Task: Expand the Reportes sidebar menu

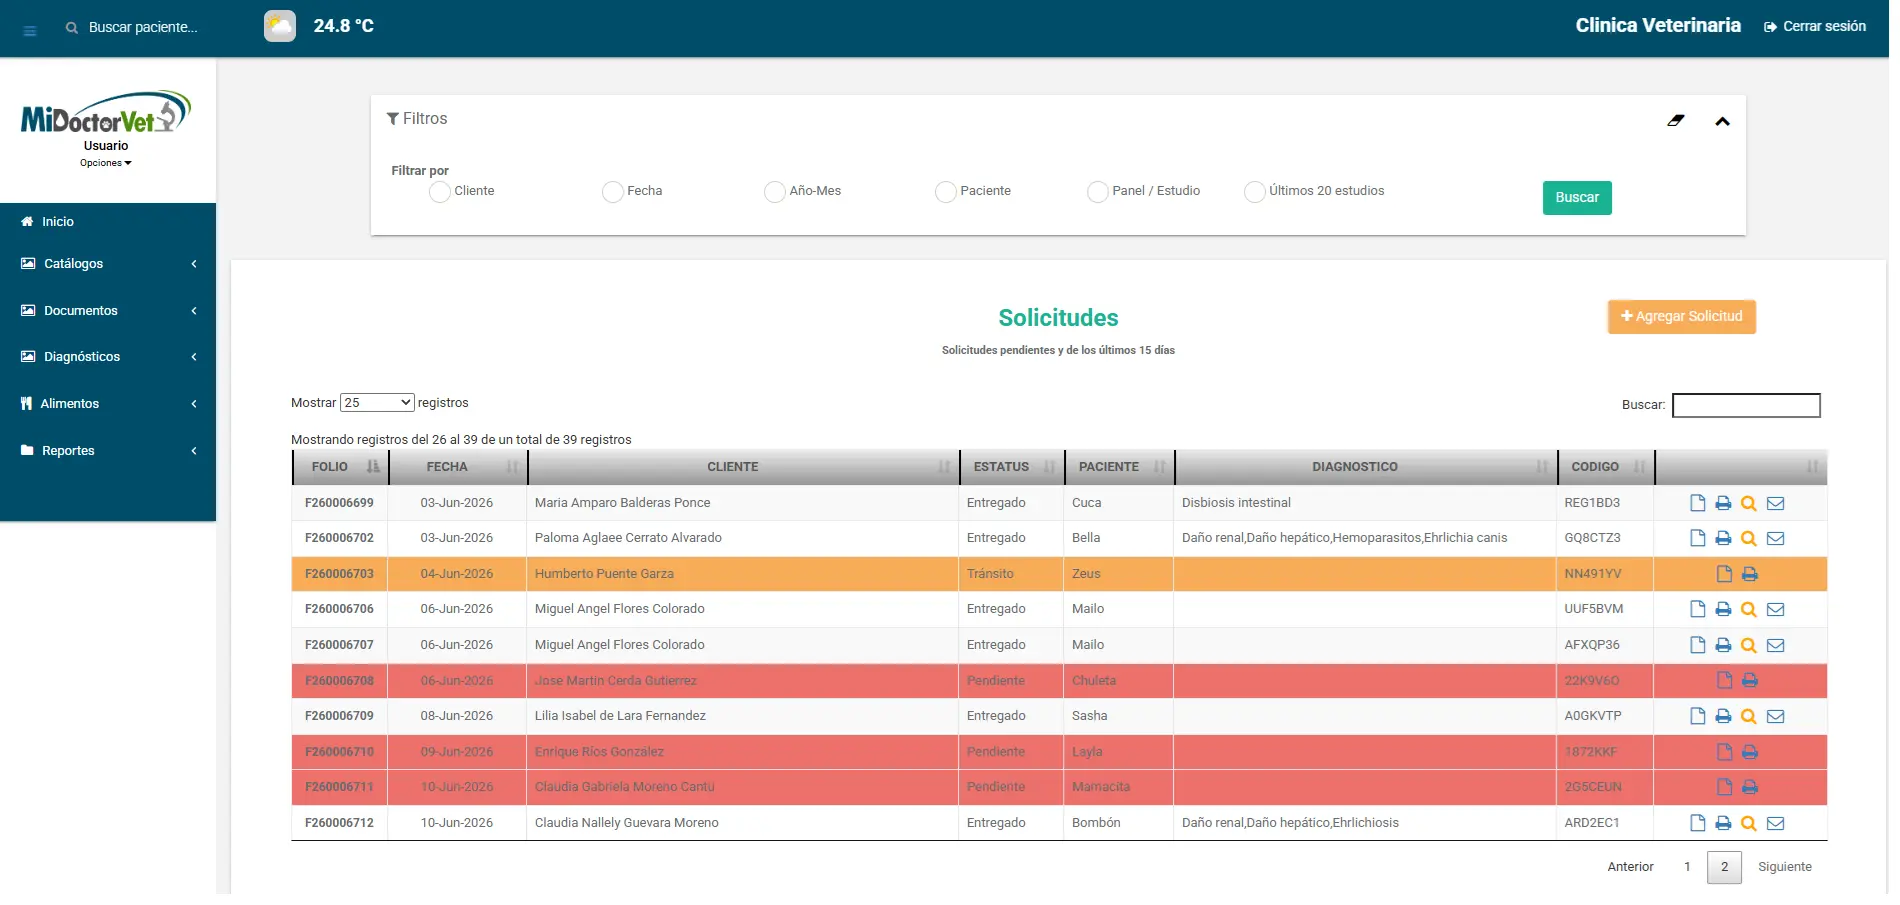Action: coord(108,451)
